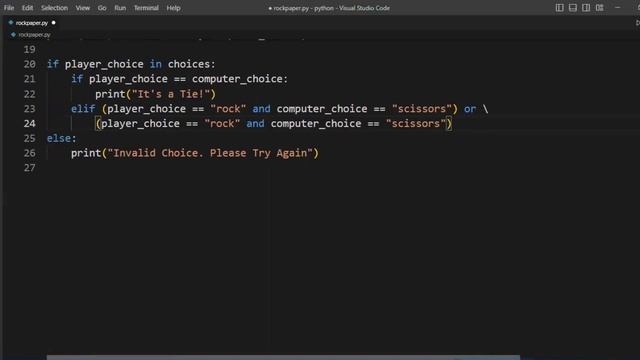Click the unsaved dot on rockpaper.py tab
Image resolution: width=640 pixels, height=360 pixels.
[53, 23]
